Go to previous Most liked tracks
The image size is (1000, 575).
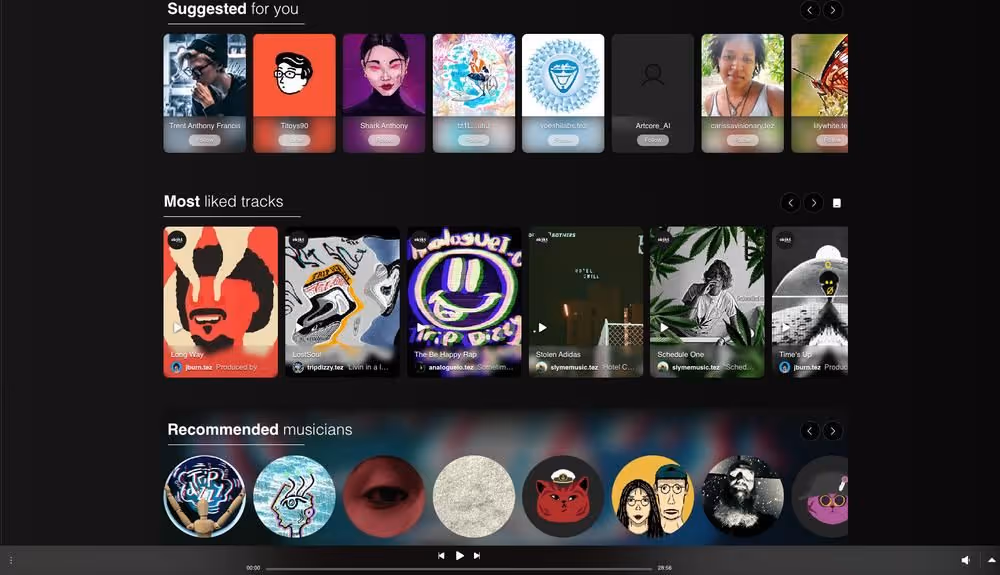click(x=790, y=203)
